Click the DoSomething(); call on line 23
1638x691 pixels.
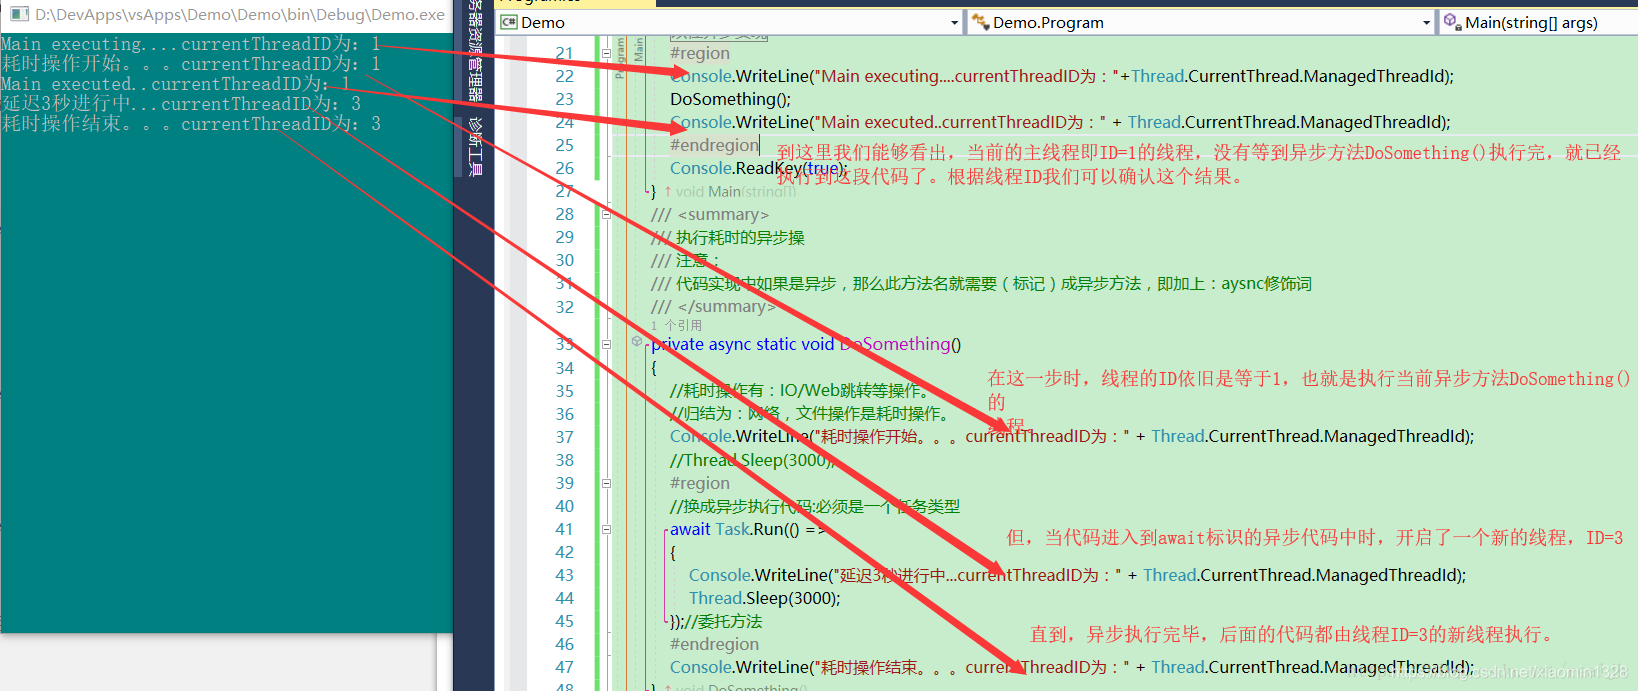pos(730,99)
